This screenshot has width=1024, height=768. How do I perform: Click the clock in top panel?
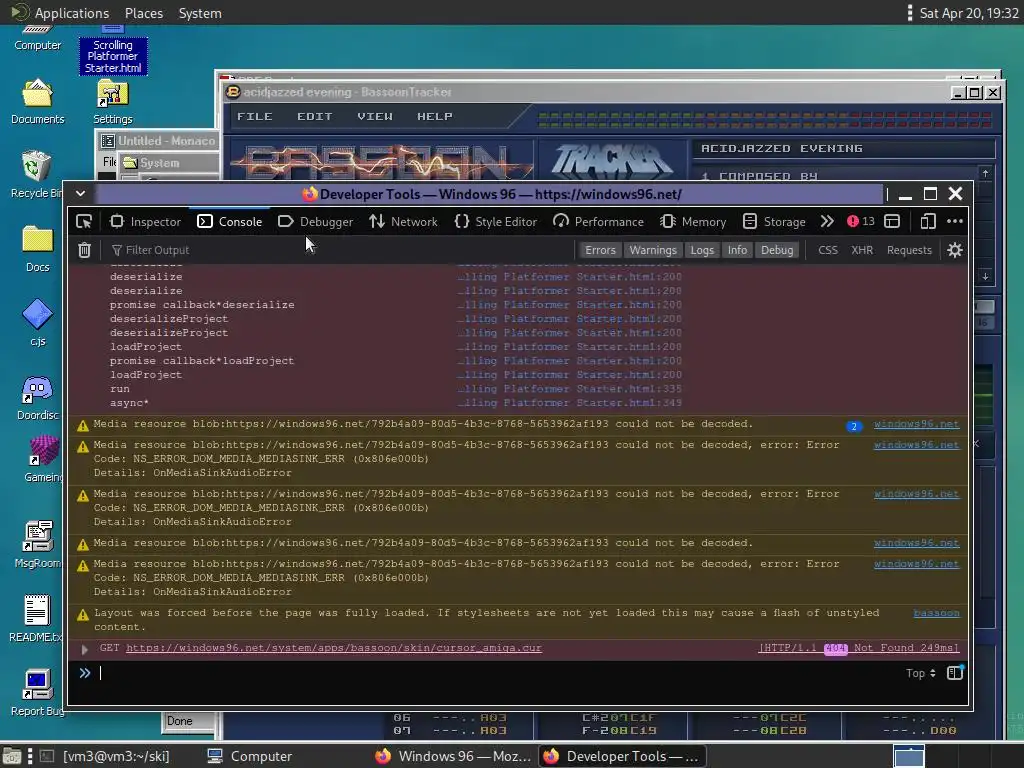point(969,13)
